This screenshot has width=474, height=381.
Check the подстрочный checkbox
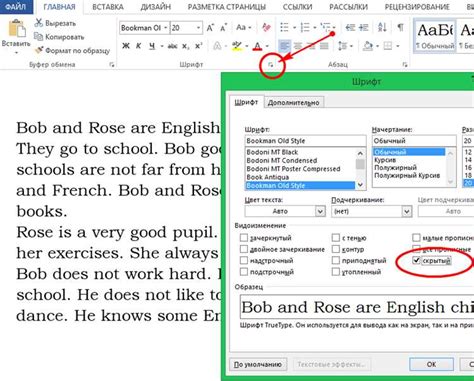coord(244,272)
